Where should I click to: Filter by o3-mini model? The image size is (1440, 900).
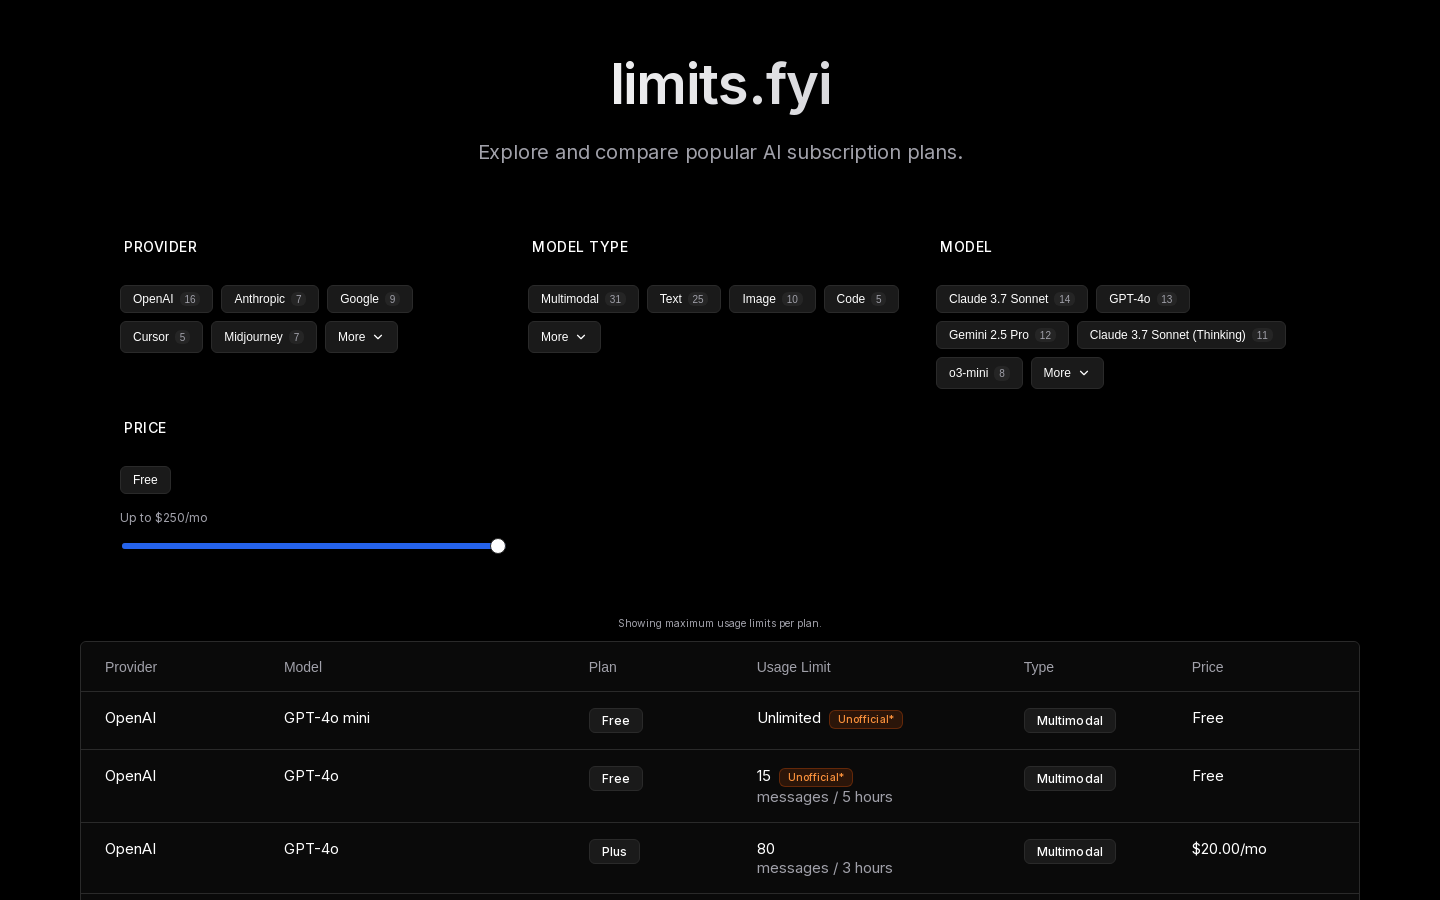(979, 373)
